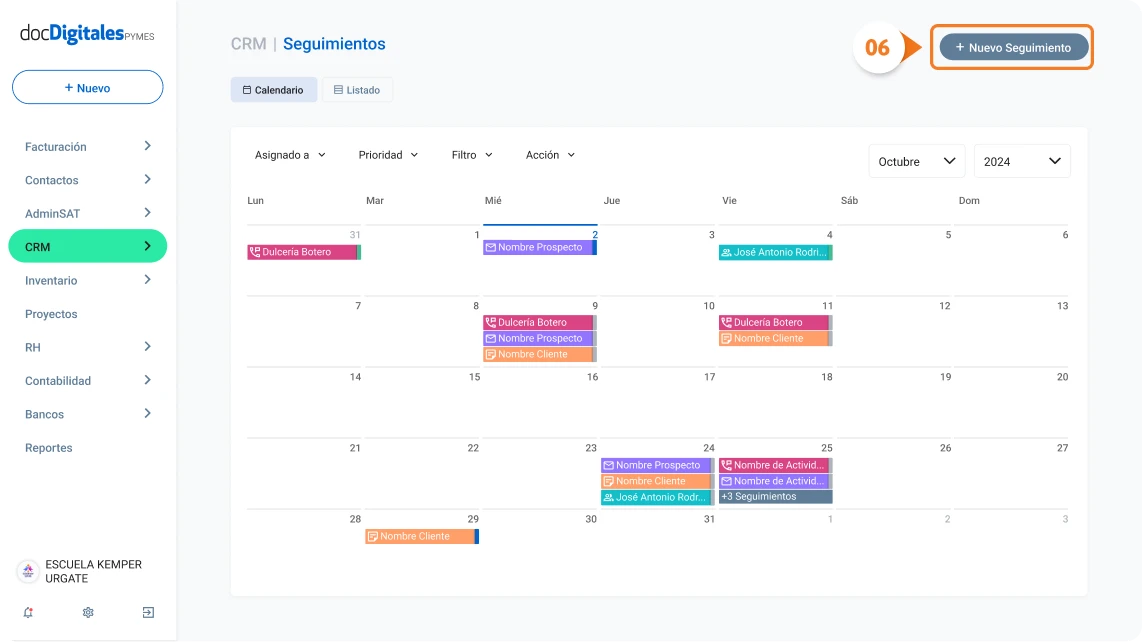
Task: Open the 2024 year selector
Action: [x=1022, y=161]
